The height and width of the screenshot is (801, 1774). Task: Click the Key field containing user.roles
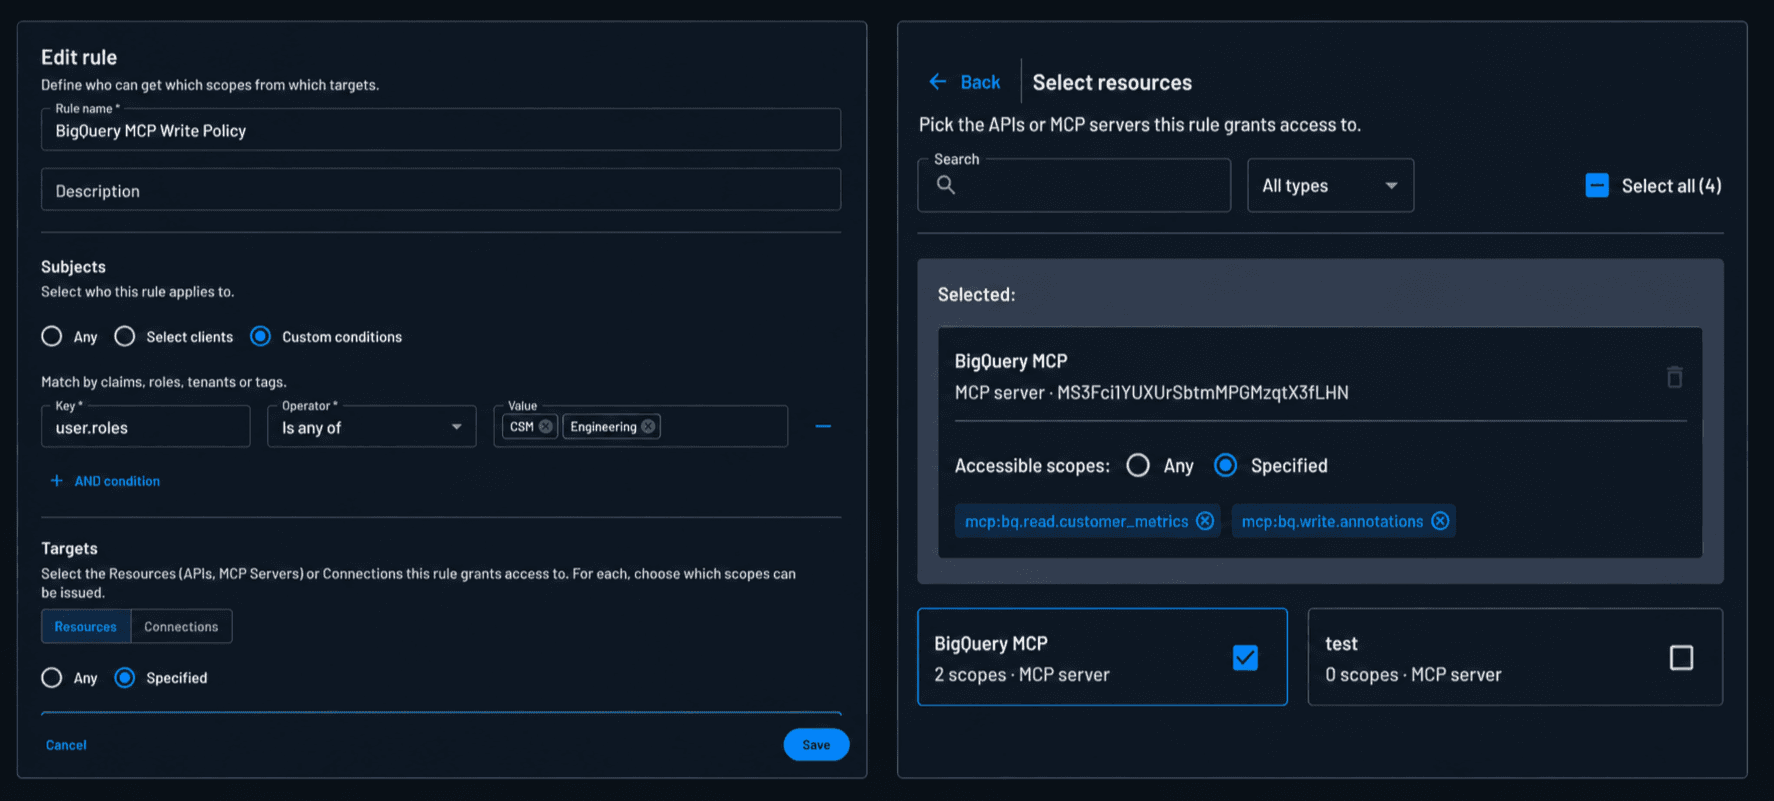coord(146,427)
